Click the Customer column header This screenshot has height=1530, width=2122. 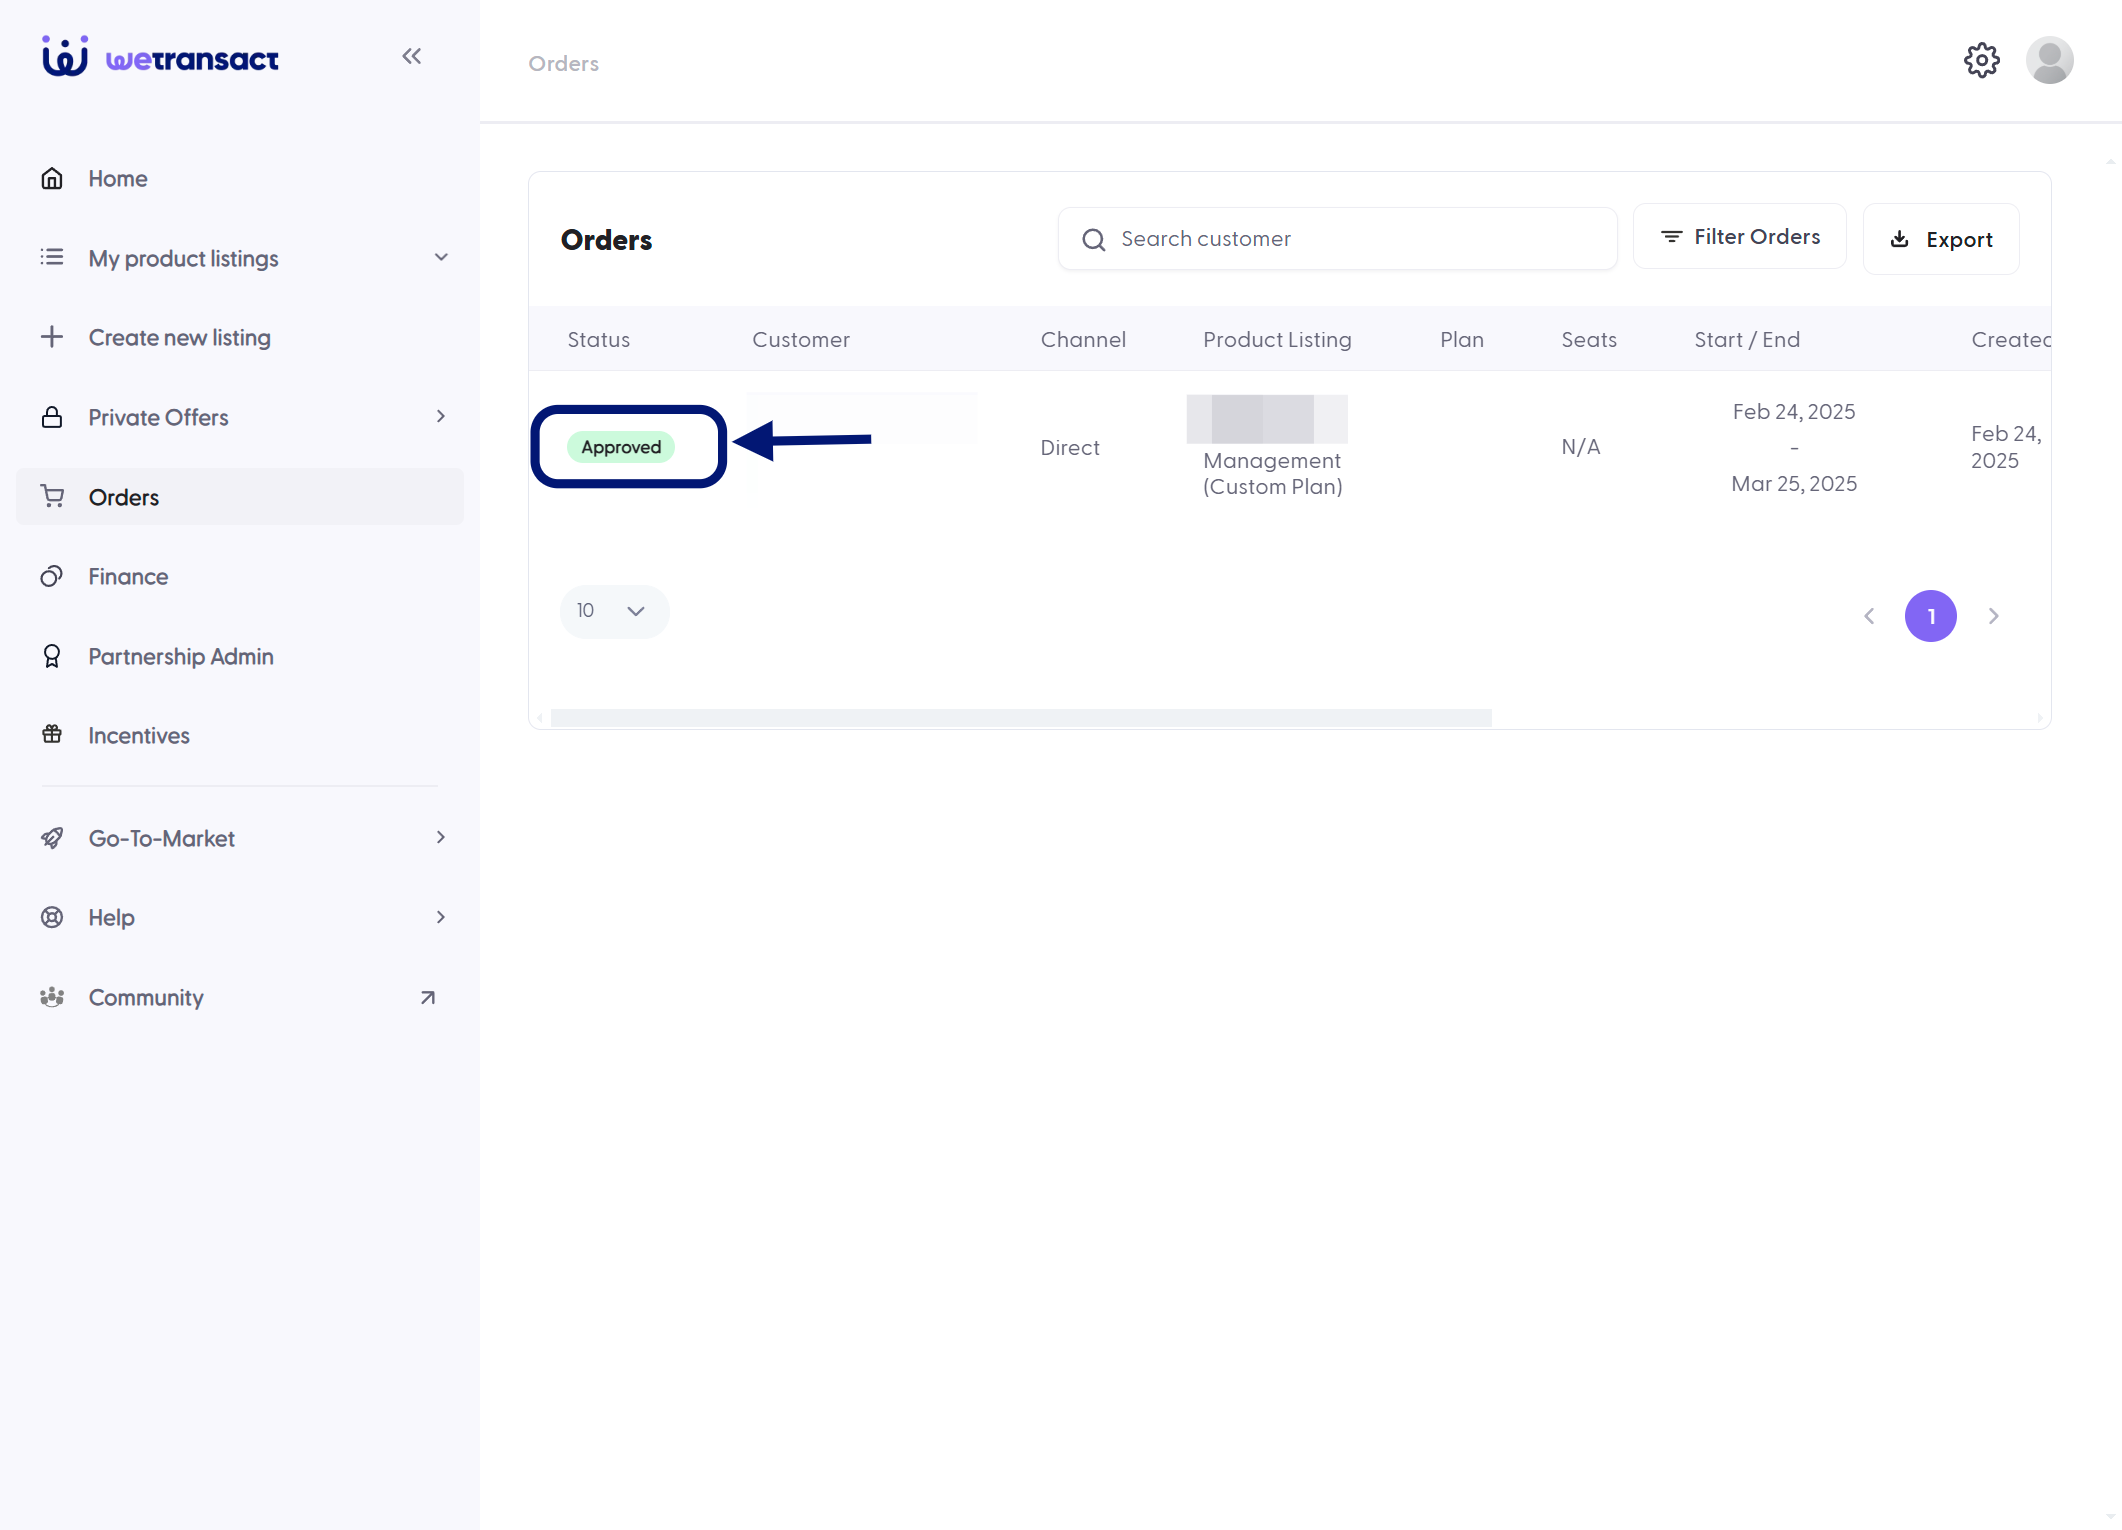[801, 339]
